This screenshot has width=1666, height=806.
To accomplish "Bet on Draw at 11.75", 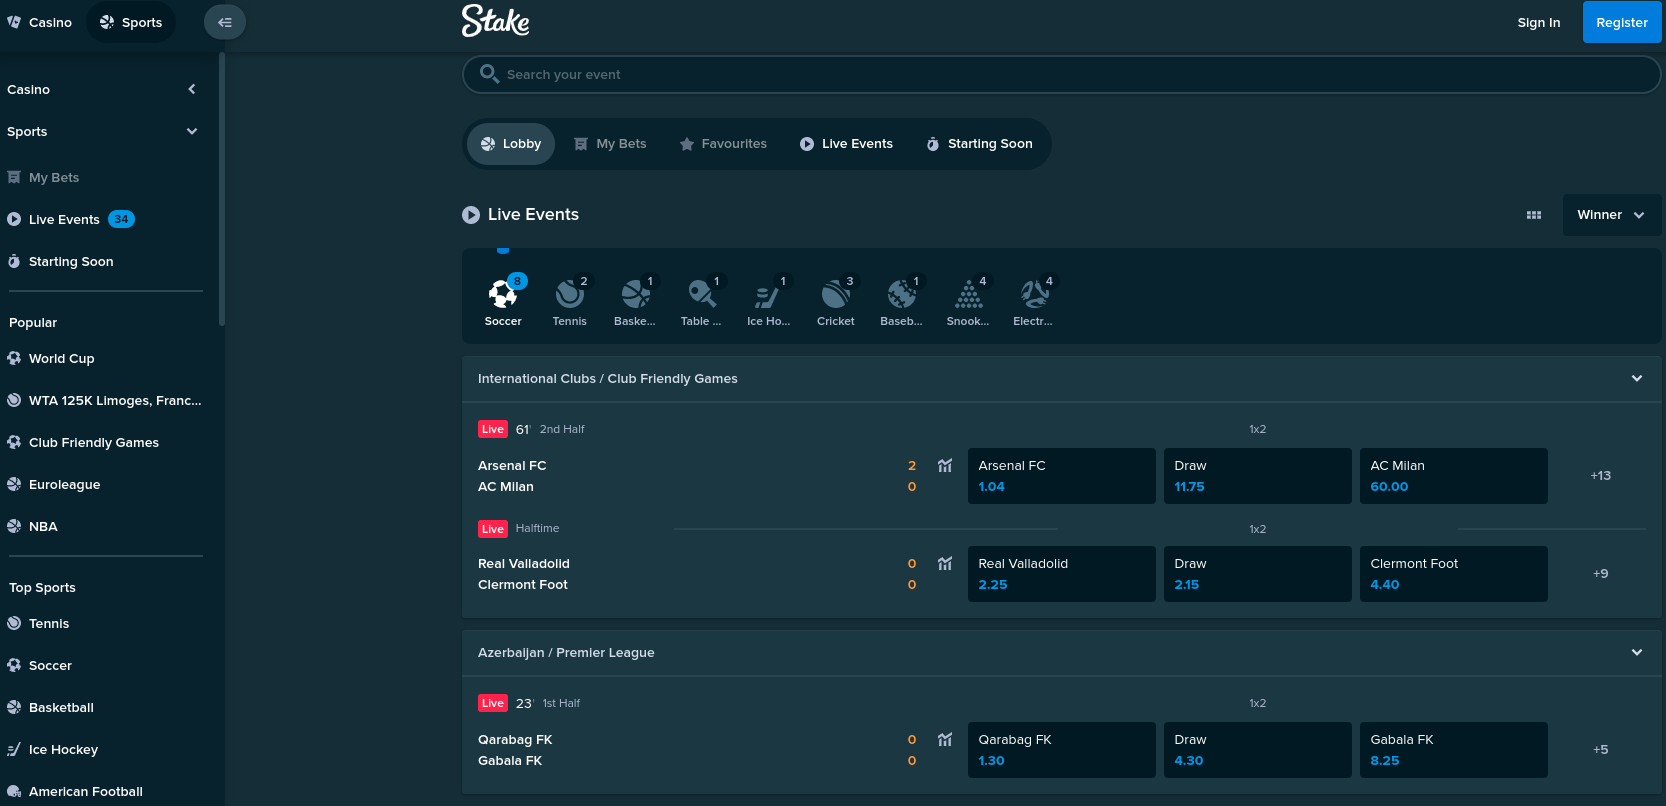I will click(1258, 476).
